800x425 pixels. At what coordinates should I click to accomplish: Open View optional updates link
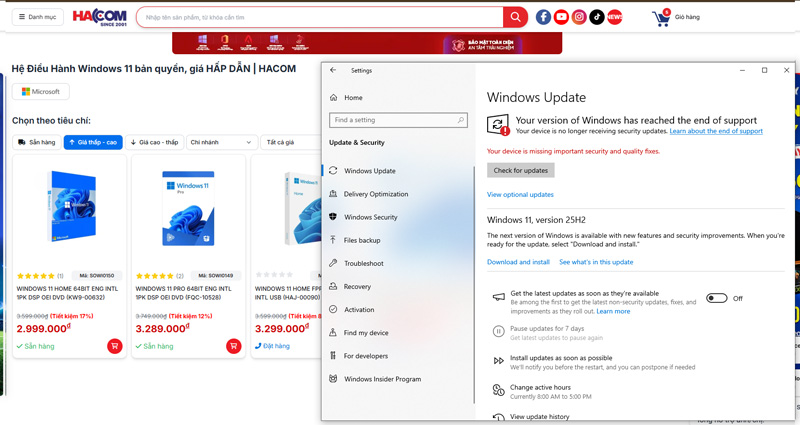520,194
